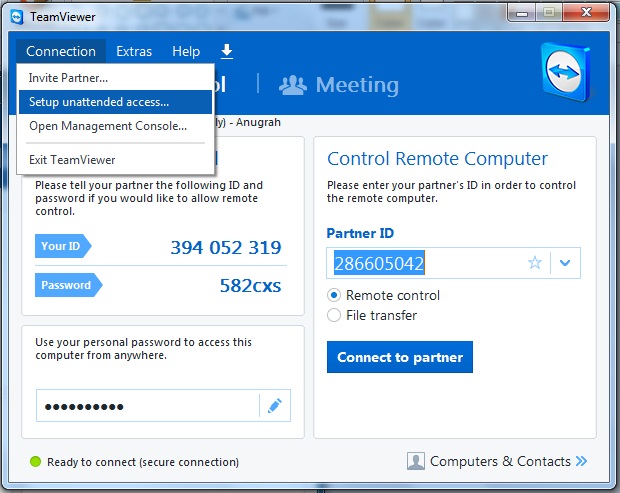This screenshot has height=493, width=620.
Task: Open Computers & Contacts panel
Action: pos(497,461)
